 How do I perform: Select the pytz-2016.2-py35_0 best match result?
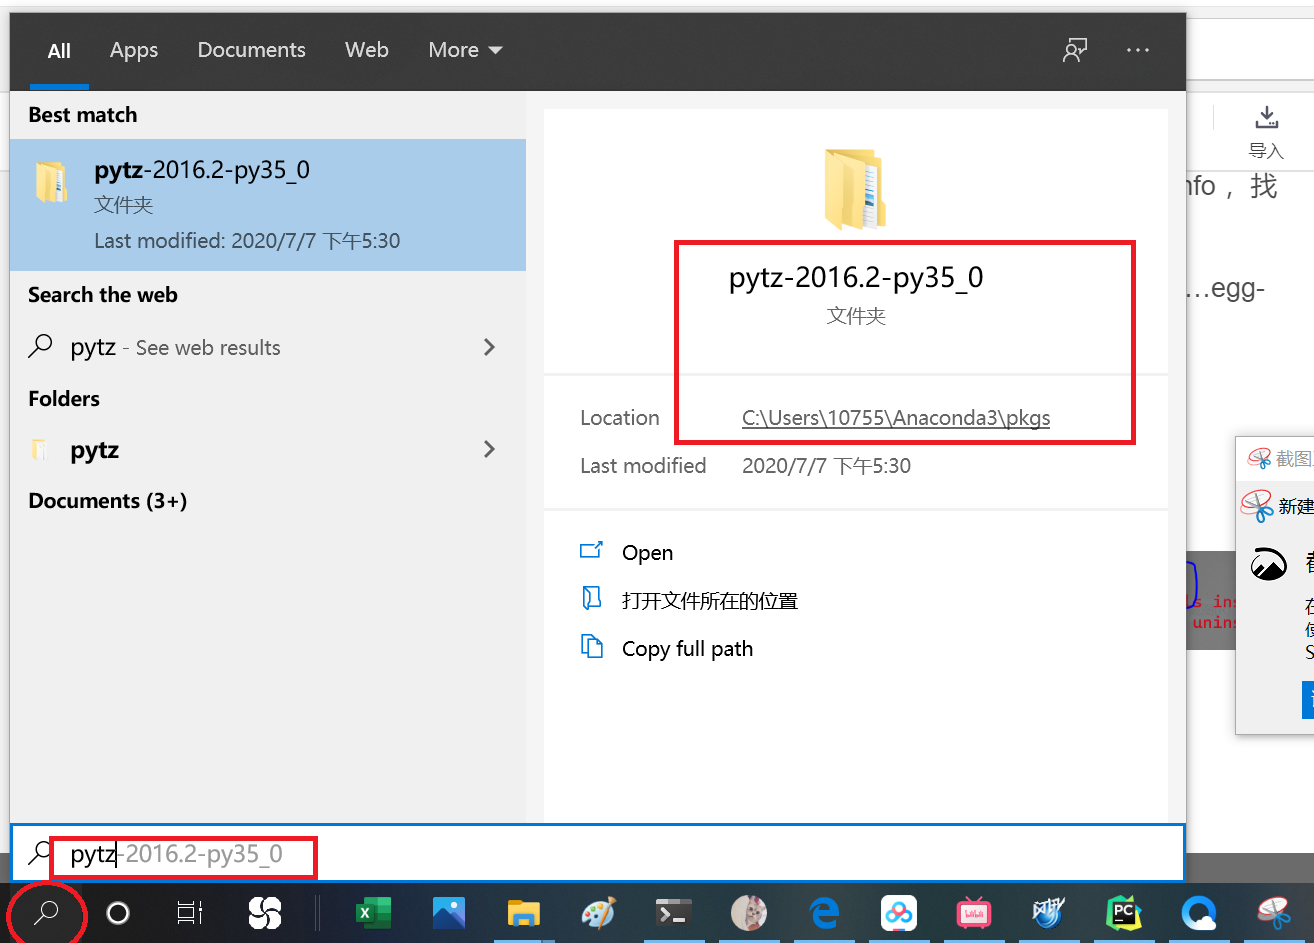(267, 203)
